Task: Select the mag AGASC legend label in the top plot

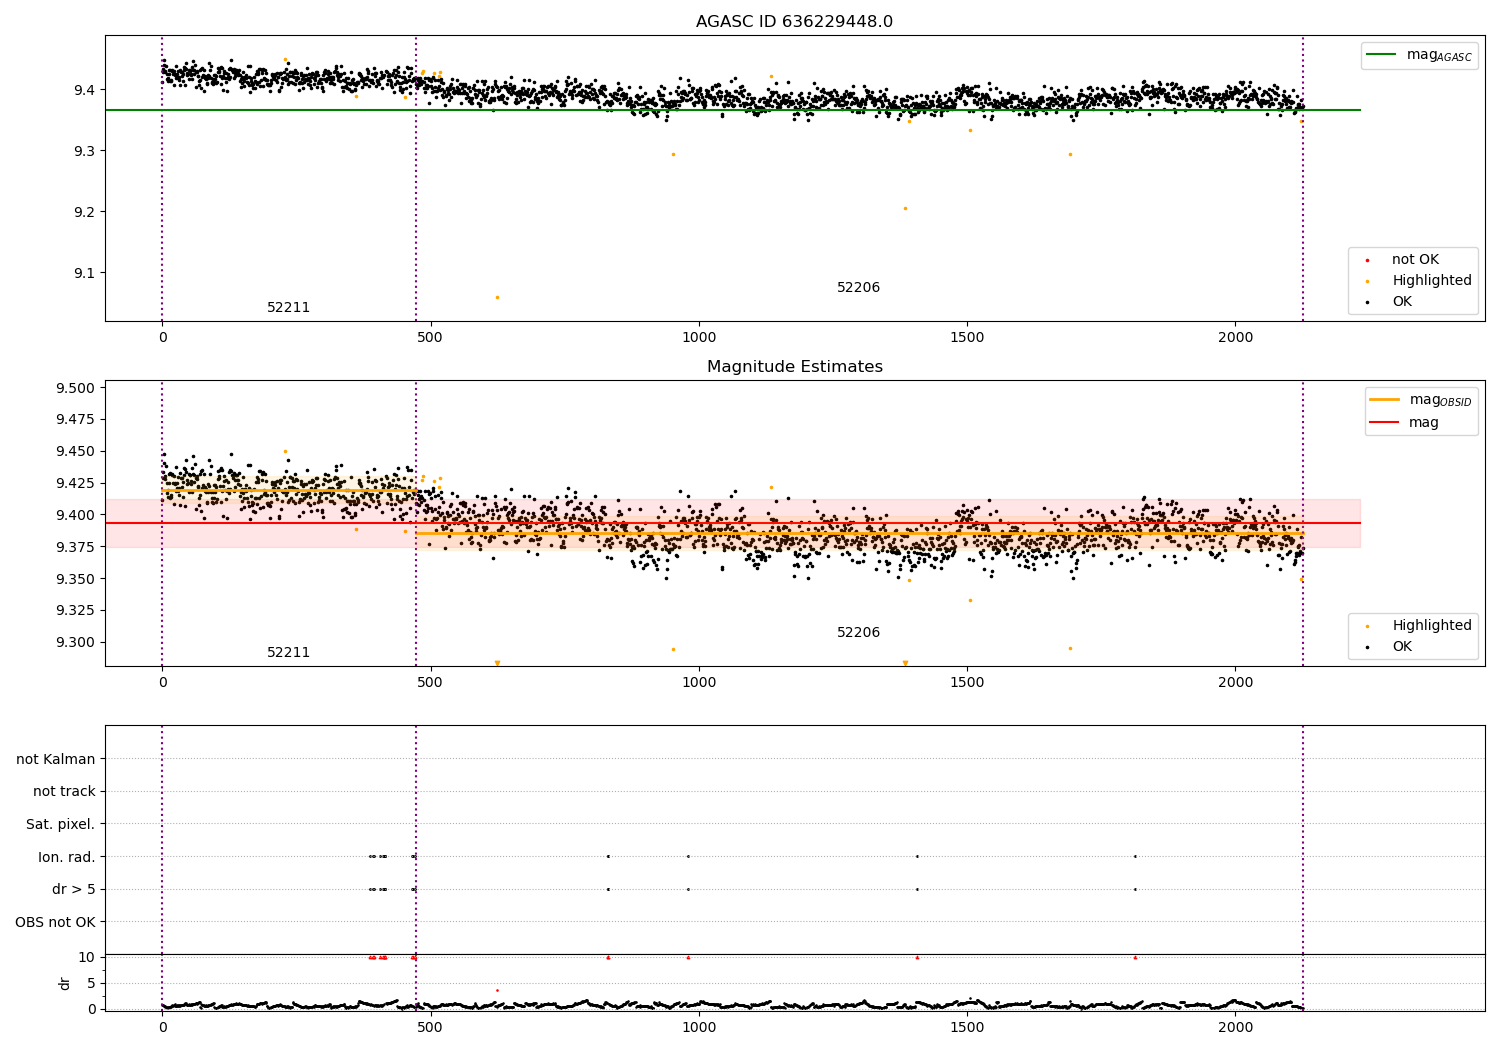Action: (1439, 55)
